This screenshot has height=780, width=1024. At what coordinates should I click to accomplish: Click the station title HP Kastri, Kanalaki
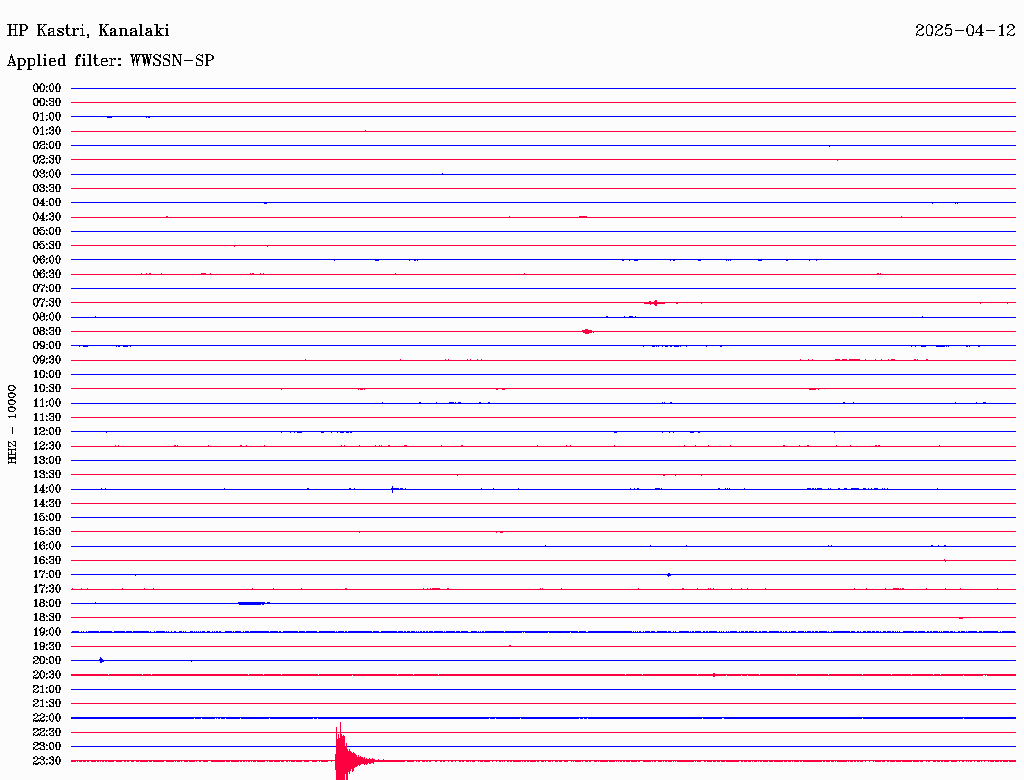[x=88, y=31]
